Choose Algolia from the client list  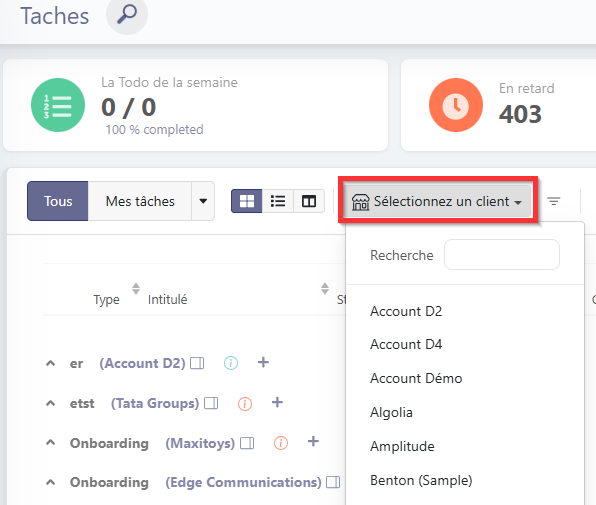[x=392, y=412]
